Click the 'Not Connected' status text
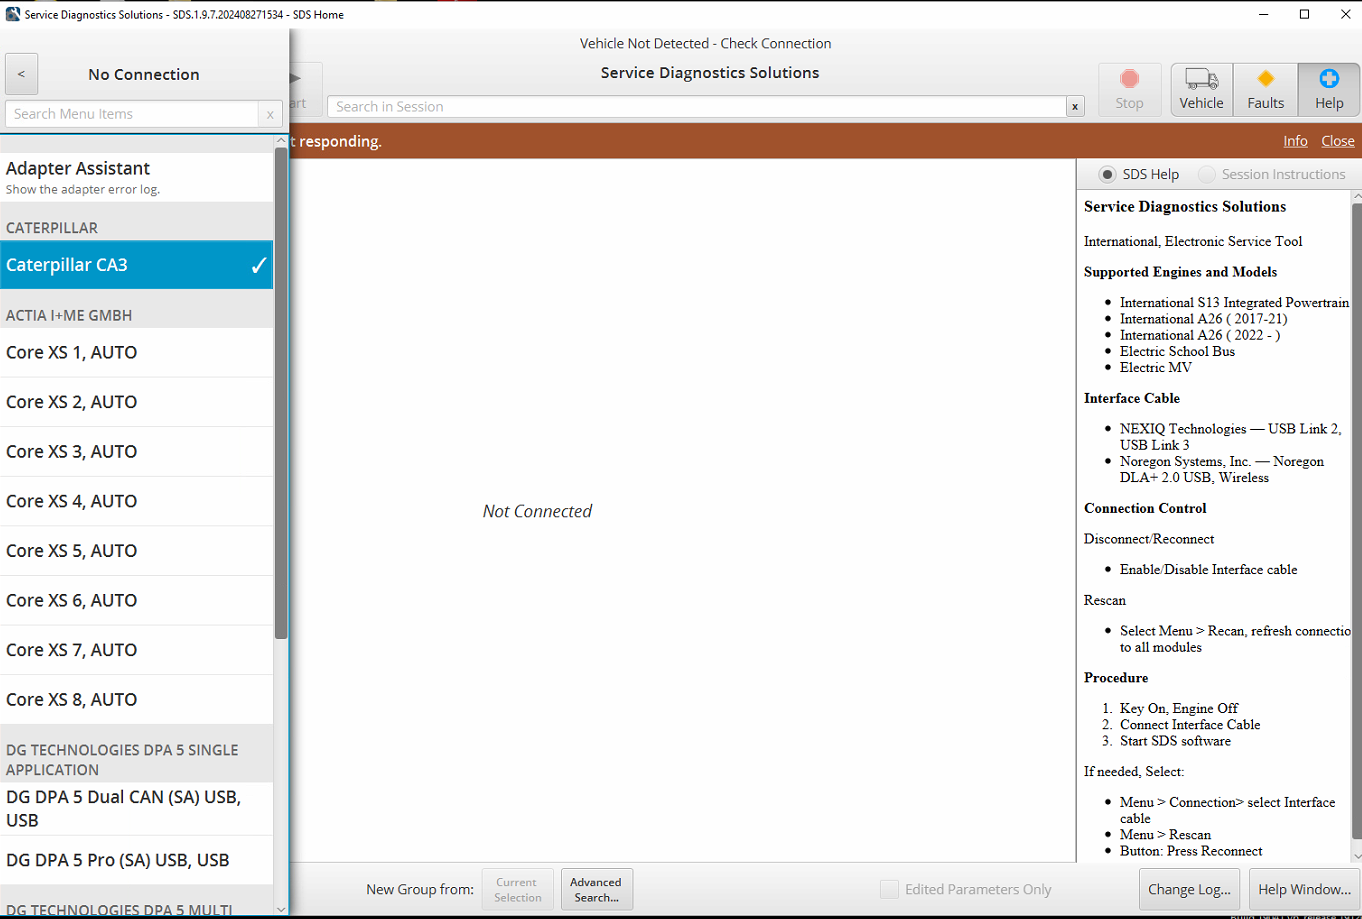 pos(537,511)
